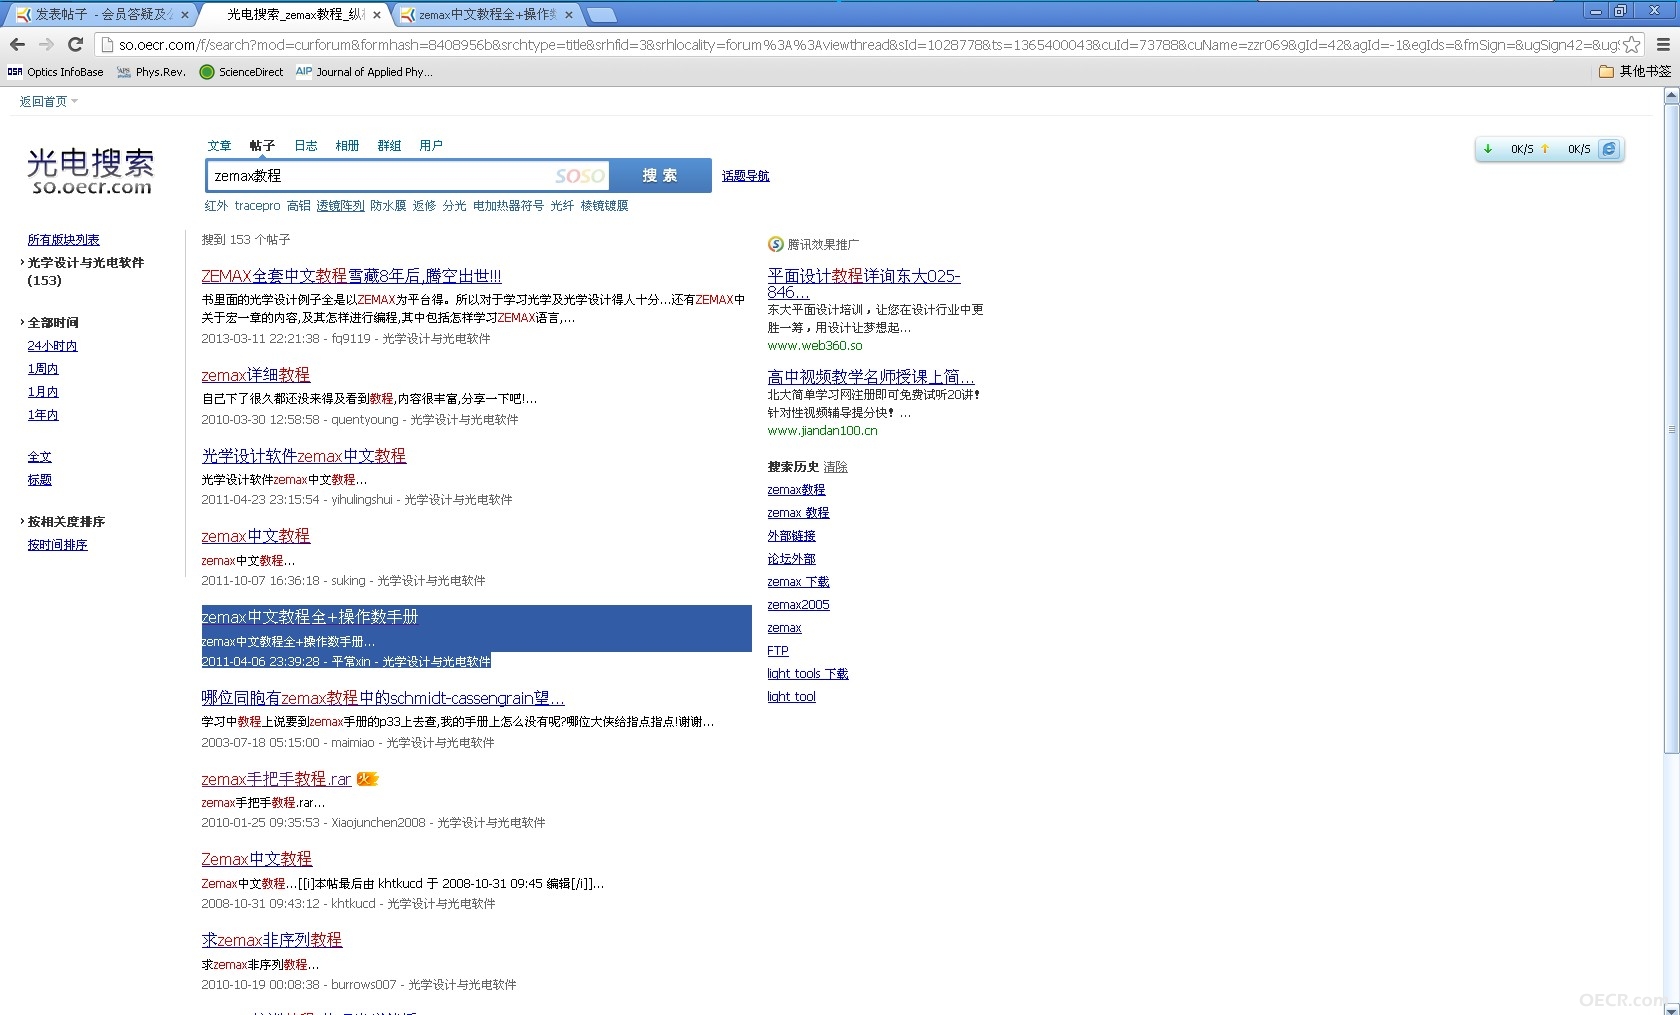Image resolution: width=1680 pixels, height=1015 pixels.
Task: Open a new browser tab
Action: [601, 15]
